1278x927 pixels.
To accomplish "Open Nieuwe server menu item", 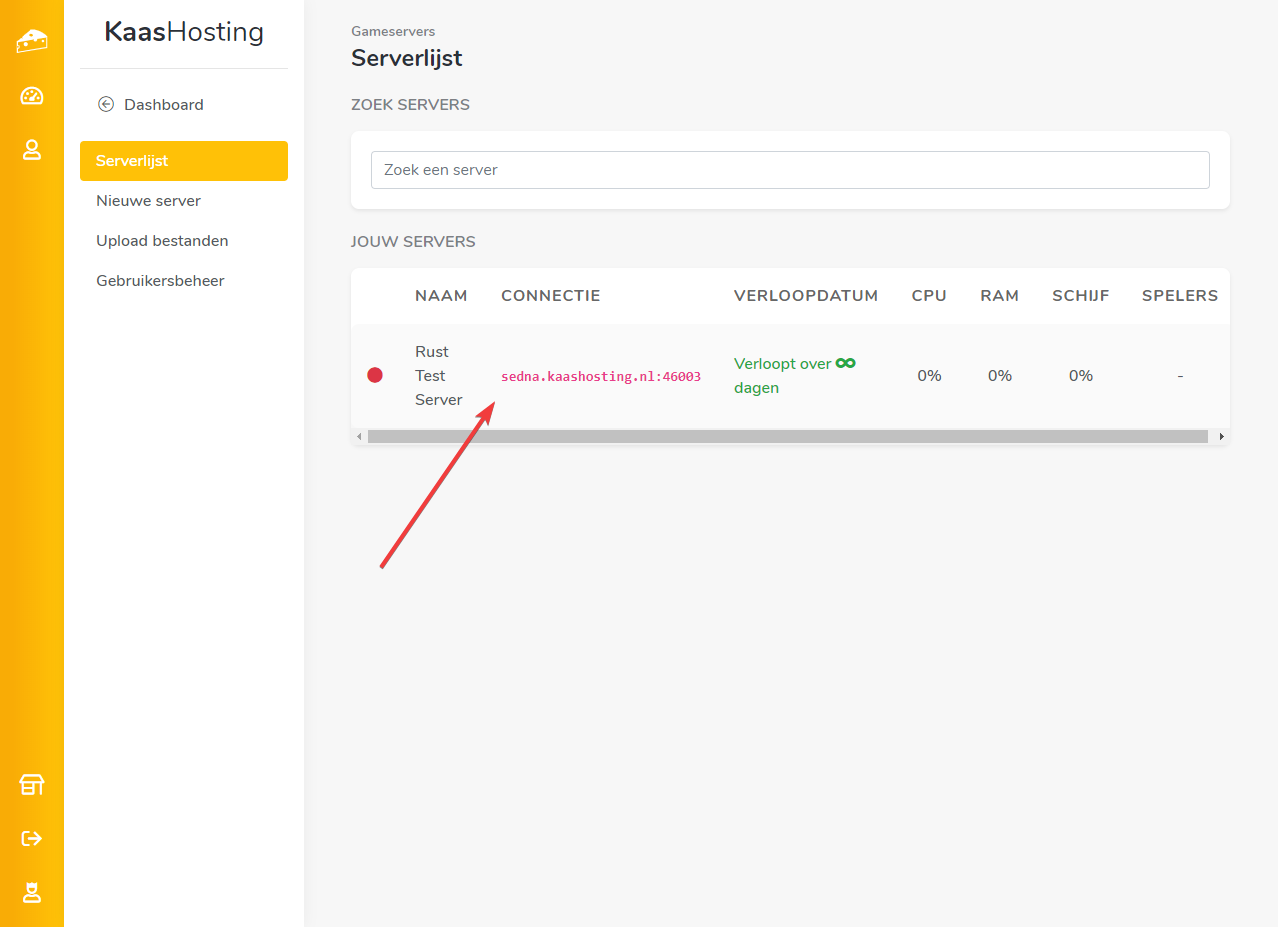I will (148, 201).
